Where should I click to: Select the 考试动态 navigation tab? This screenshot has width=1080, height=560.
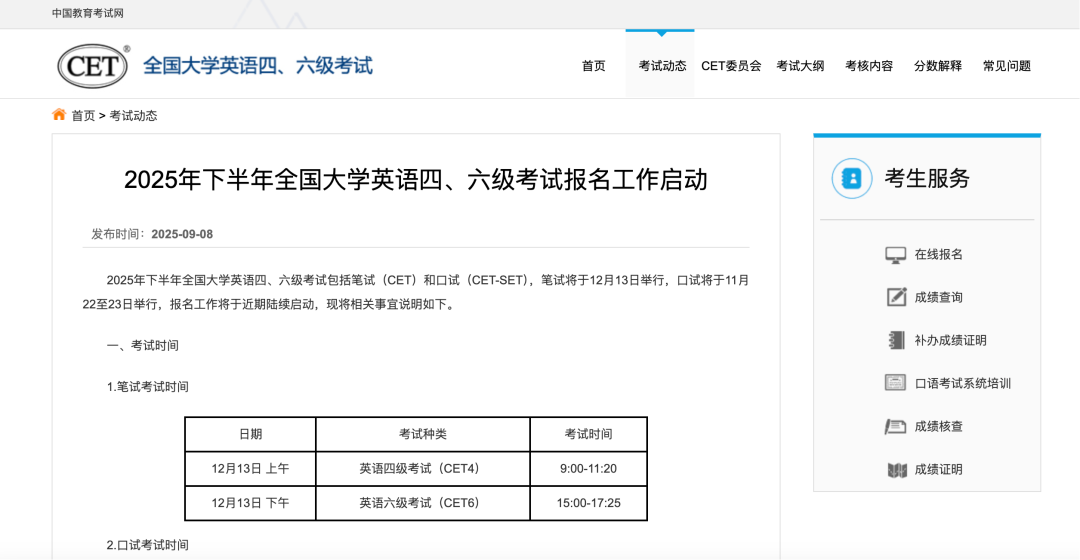click(661, 66)
